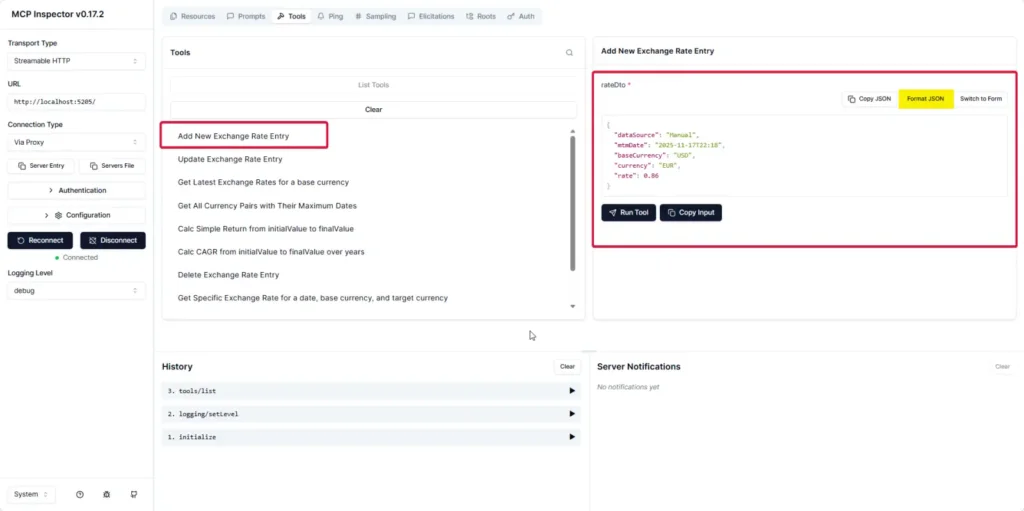
Task: Open the Transport Type dropdown
Action: coord(77,61)
